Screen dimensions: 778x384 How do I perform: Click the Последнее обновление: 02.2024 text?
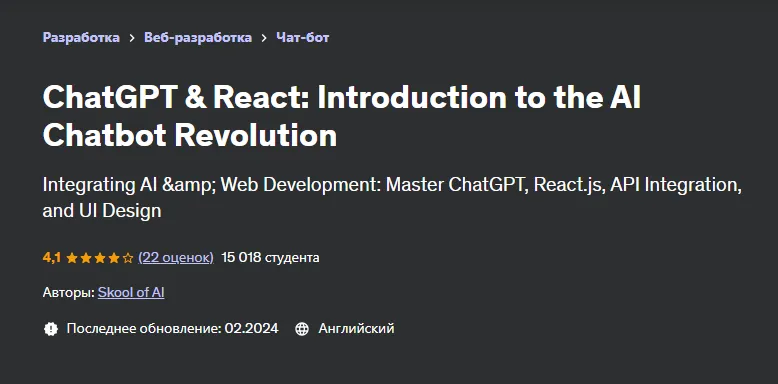(172, 328)
